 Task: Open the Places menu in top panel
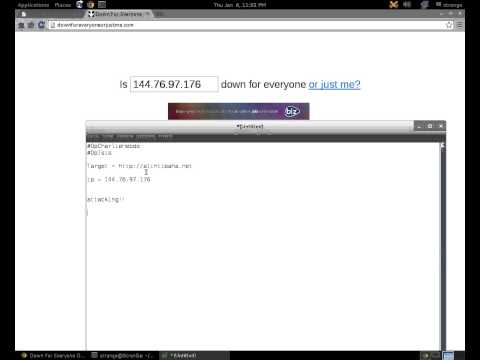coord(63,5)
